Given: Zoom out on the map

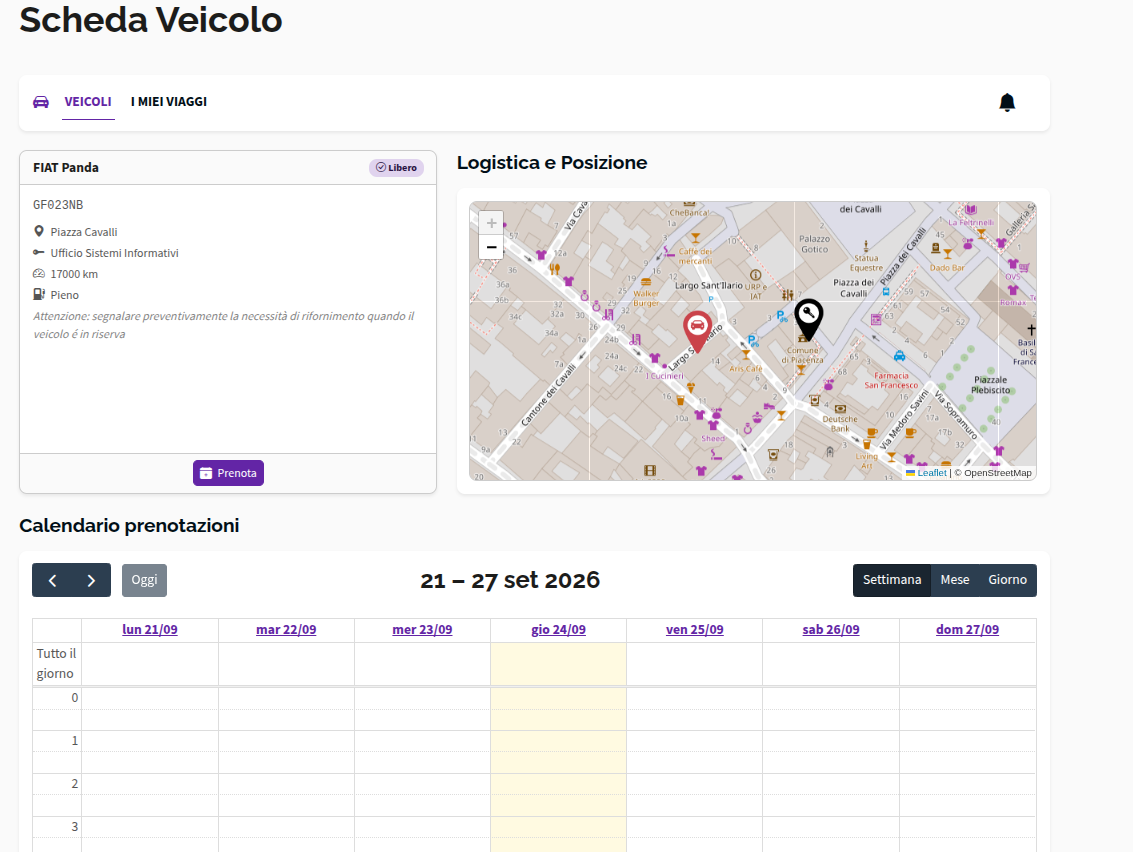Looking at the screenshot, I should [x=491, y=247].
